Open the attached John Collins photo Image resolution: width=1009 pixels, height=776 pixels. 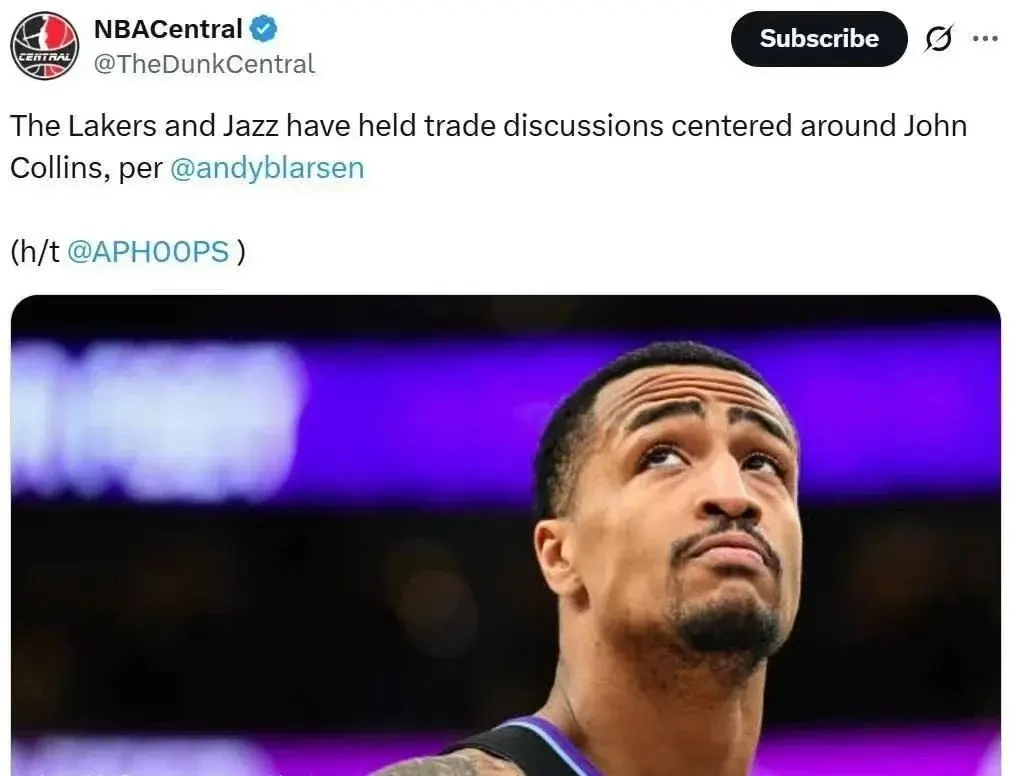(506, 535)
